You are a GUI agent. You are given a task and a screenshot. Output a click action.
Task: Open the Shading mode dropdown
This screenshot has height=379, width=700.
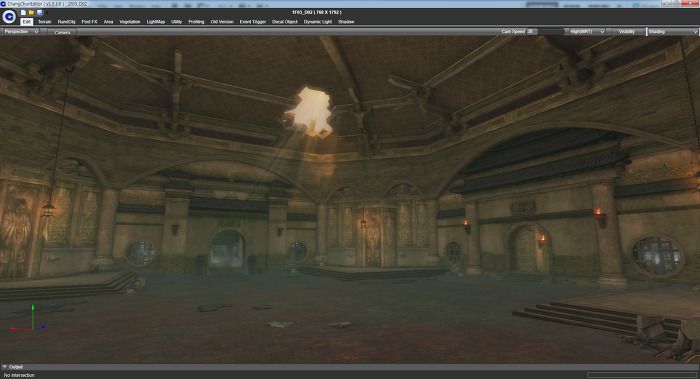673,32
